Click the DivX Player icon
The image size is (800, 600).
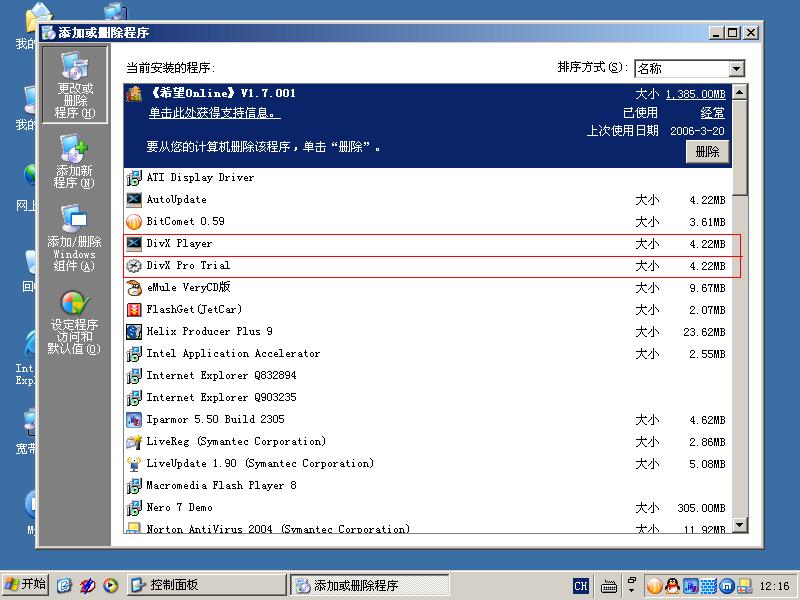134,243
